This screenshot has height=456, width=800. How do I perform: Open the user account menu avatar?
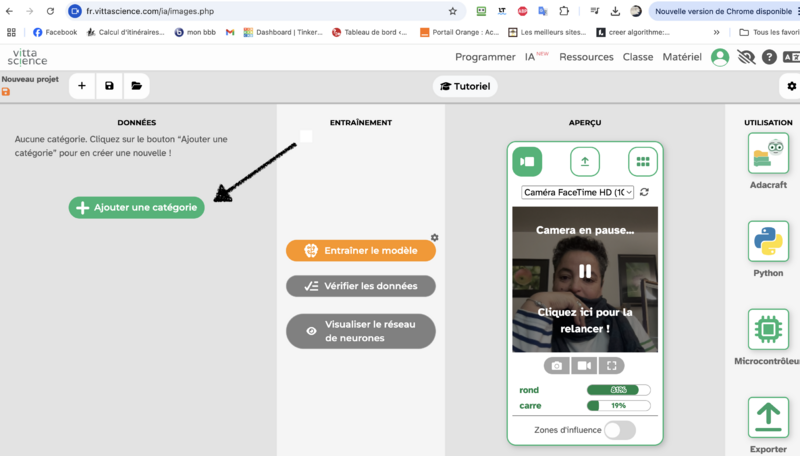(x=720, y=57)
